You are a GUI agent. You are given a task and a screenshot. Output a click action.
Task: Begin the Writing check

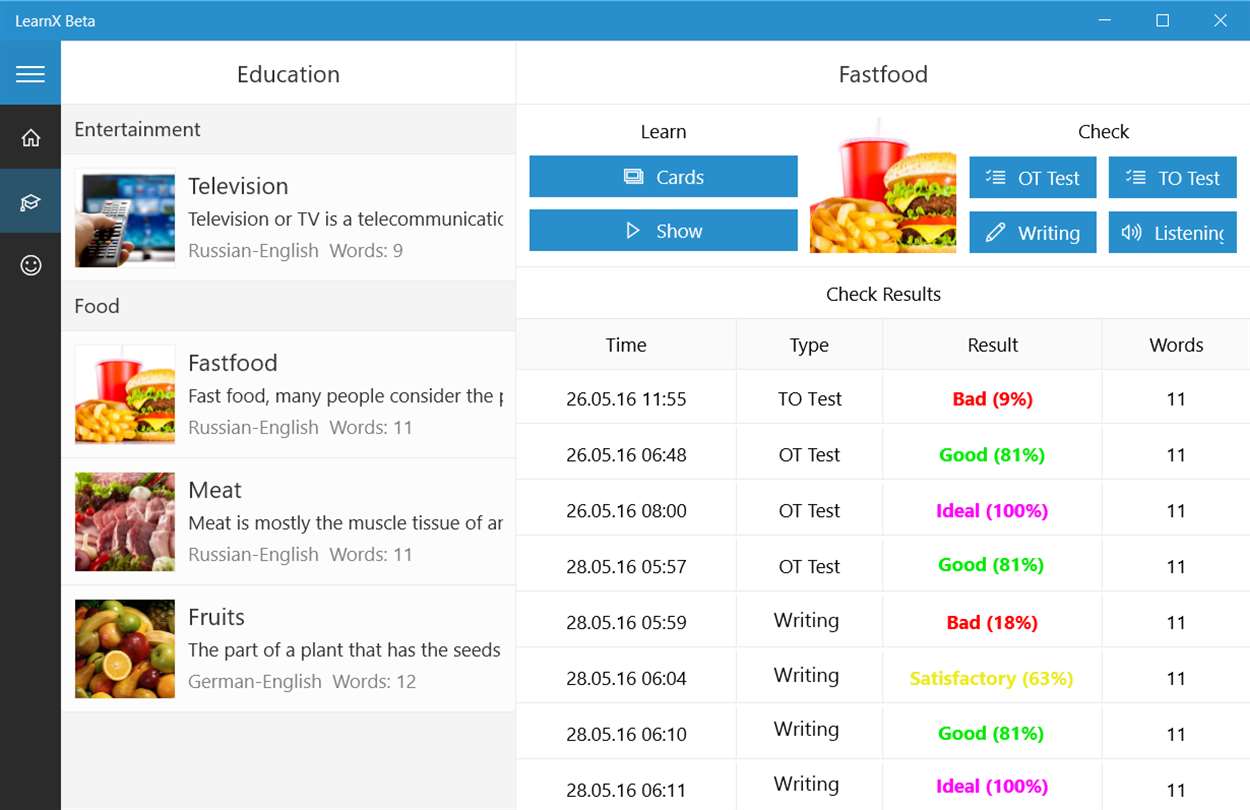coord(1032,232)
